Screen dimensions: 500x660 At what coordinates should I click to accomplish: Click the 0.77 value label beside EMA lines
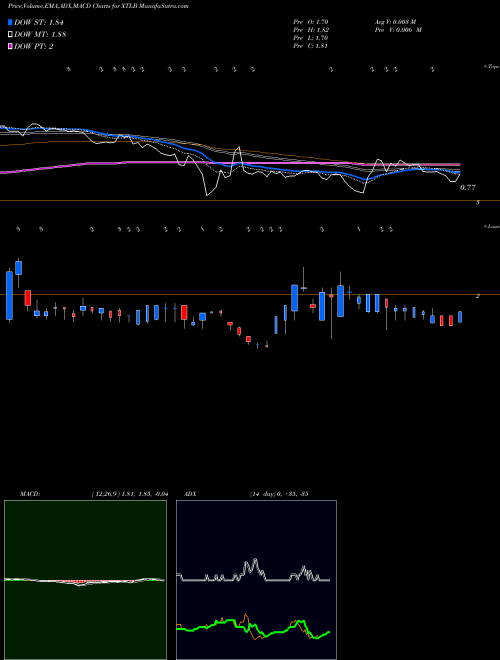(468, 188)
